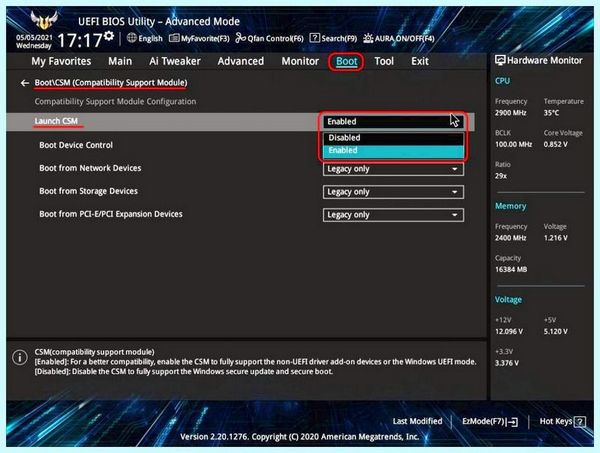The image size is (600, 453).
Task: Click CPU temperature value 35°C
Action: coord(551,113)
